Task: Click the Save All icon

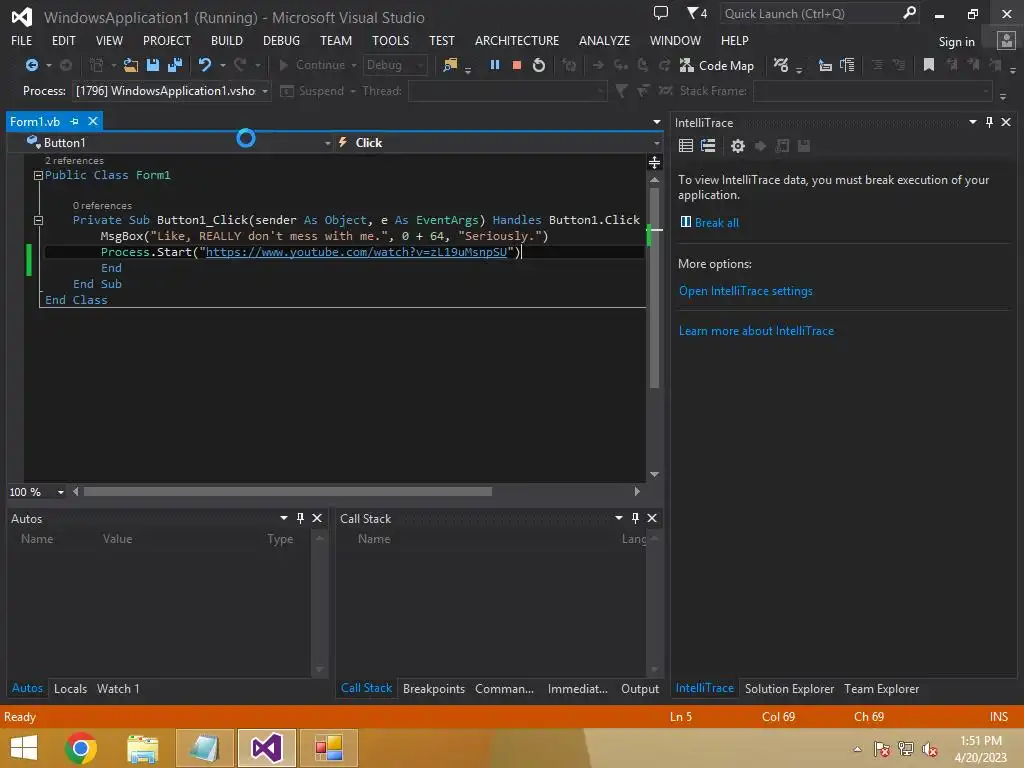Action: pos(175,65)
